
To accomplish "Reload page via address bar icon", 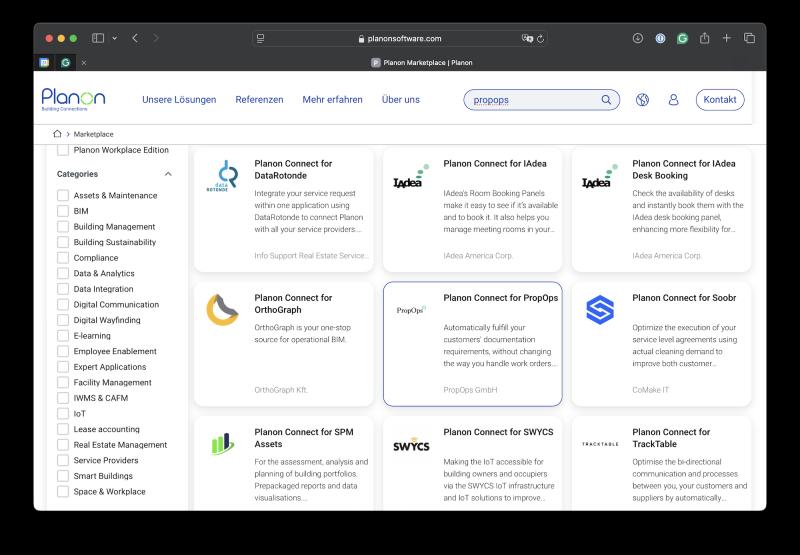I will 541,38.
